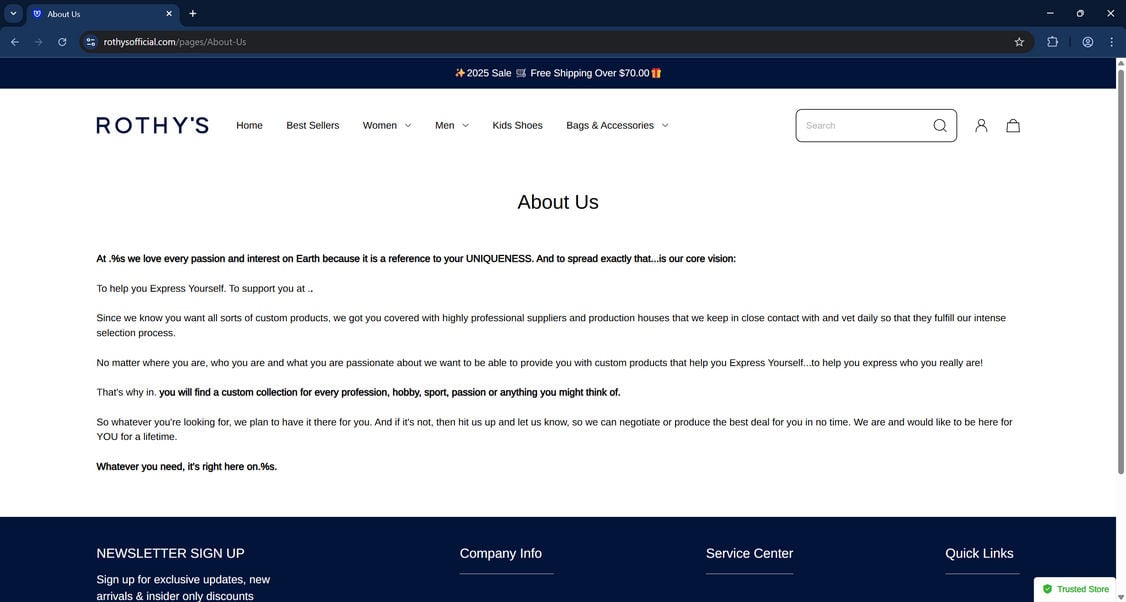Open the browser extensions puzzle icon

(x=1049, y=40)
